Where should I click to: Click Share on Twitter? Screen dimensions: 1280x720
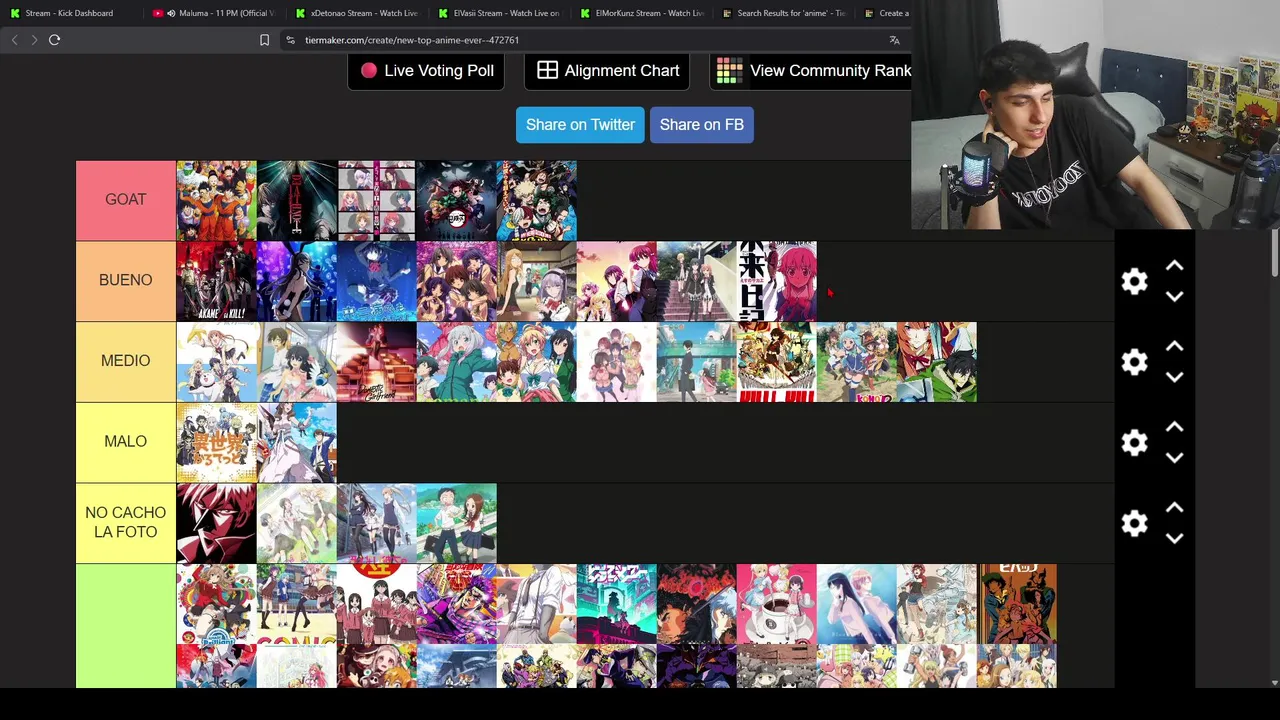point(580,125)
